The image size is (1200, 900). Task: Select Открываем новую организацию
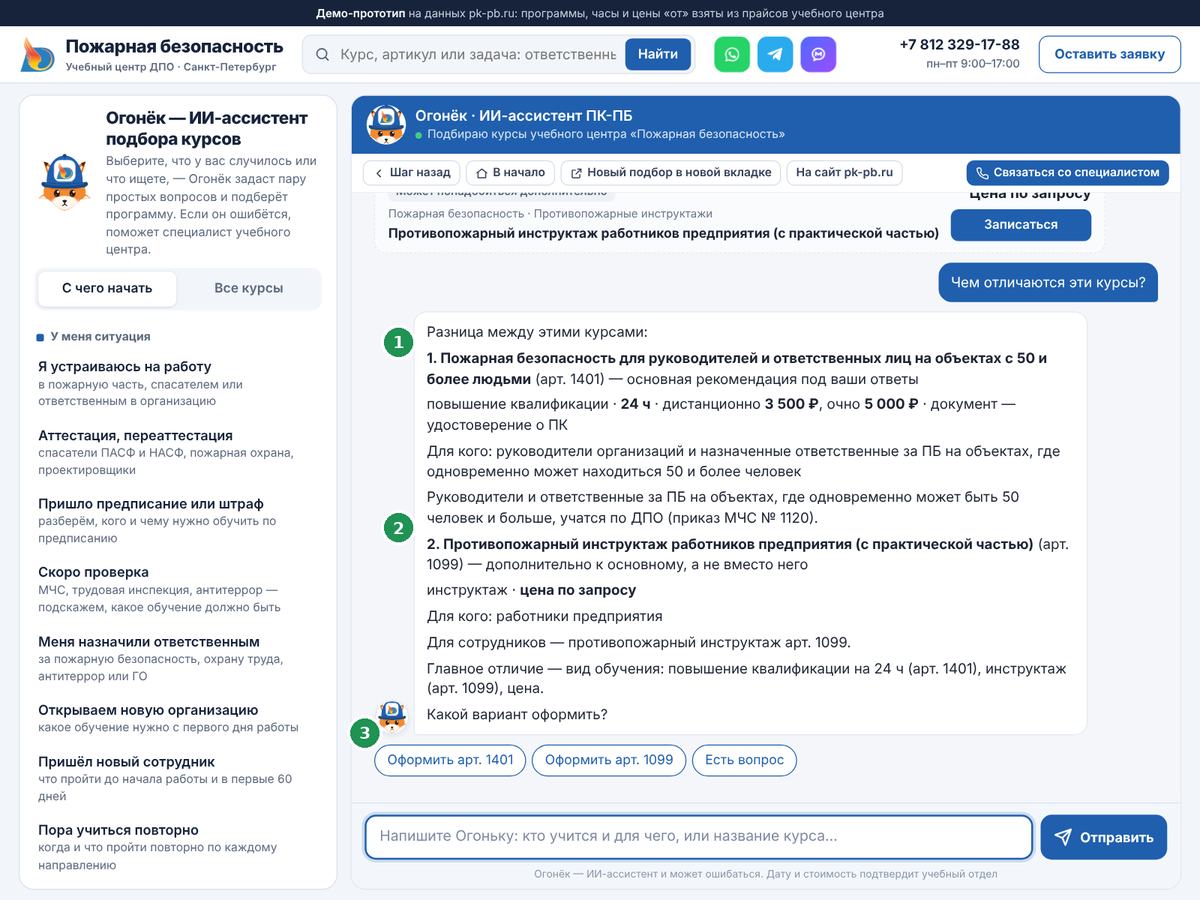177,718
